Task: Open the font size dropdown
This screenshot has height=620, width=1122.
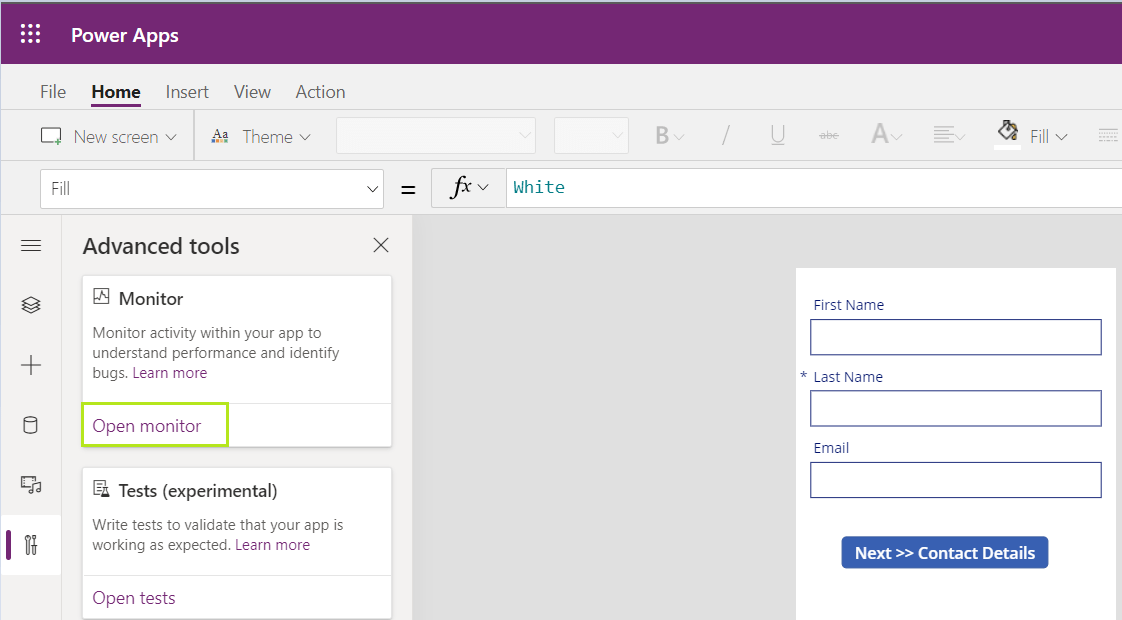Action: (x=591, y=135)
